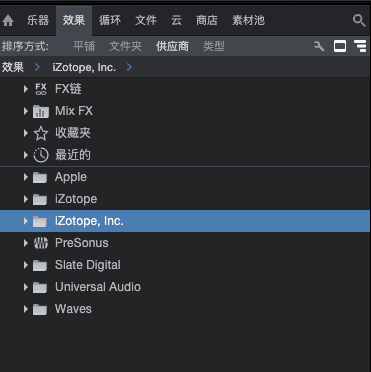
Task: Click the Waves folder icon
Action: click(x=40, y=309)
